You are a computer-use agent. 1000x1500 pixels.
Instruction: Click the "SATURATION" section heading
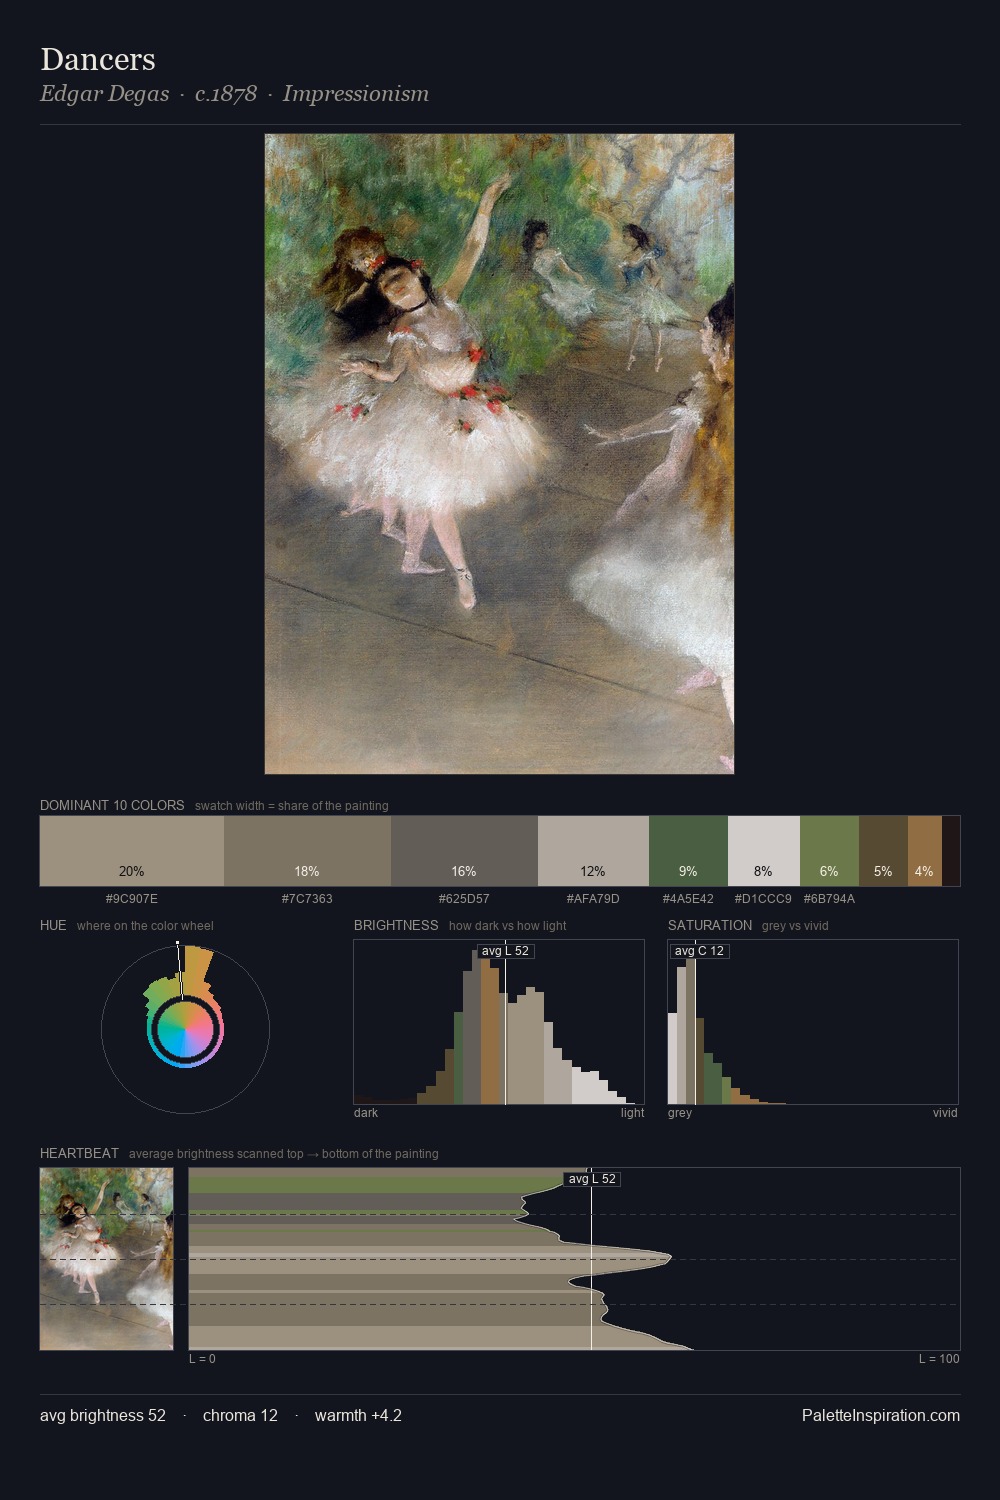(710, 925)
